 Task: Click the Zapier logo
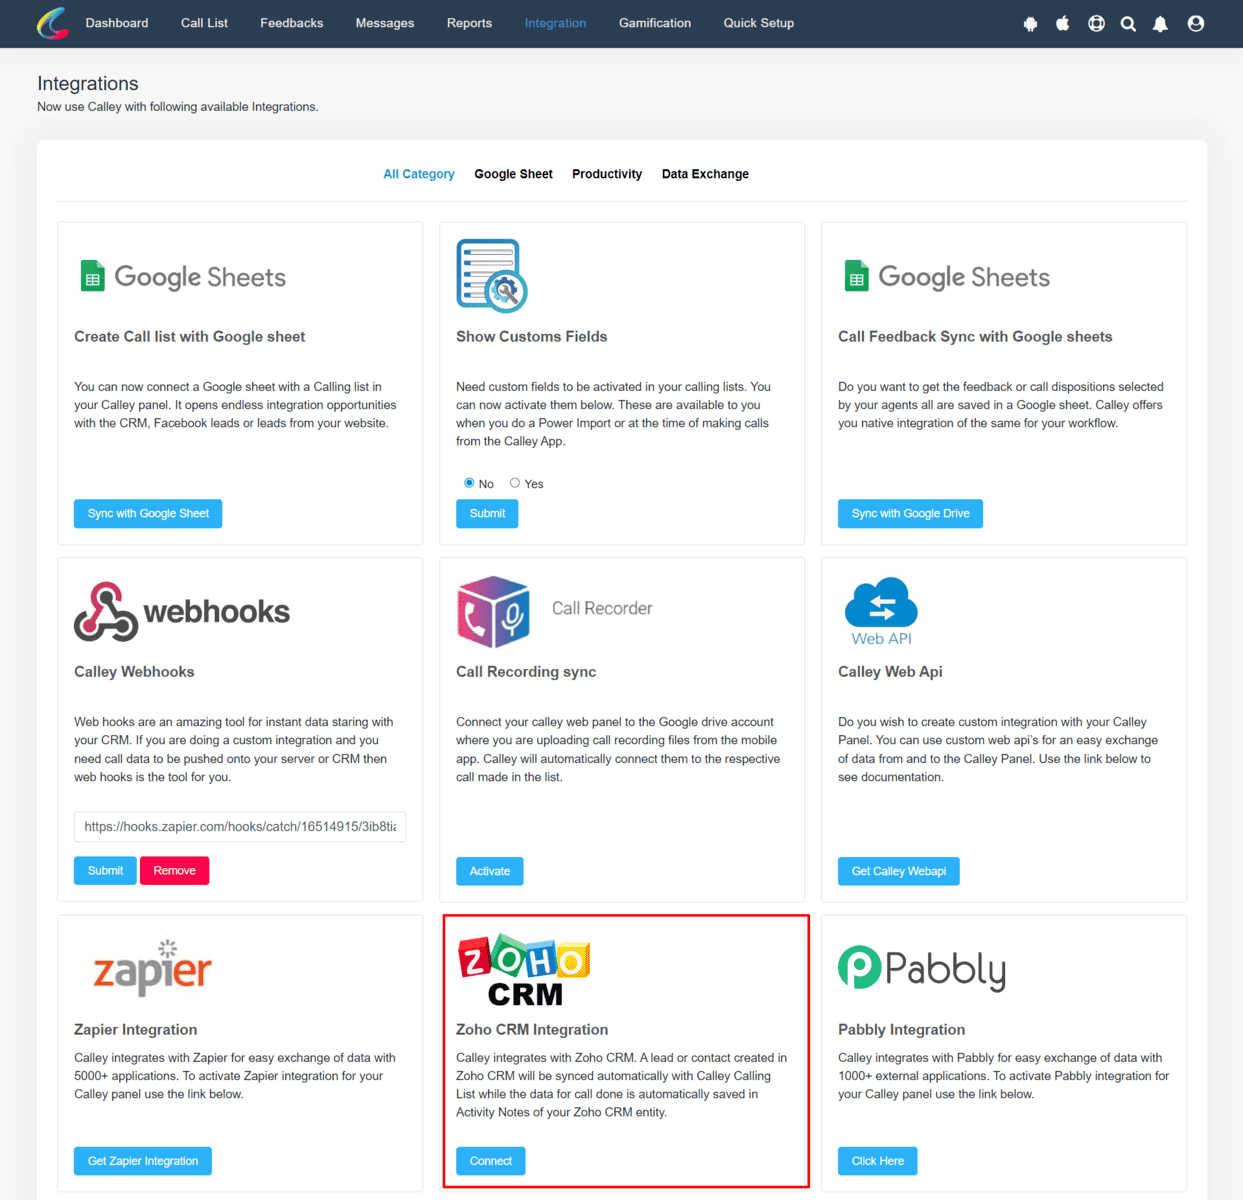(152, 968)
